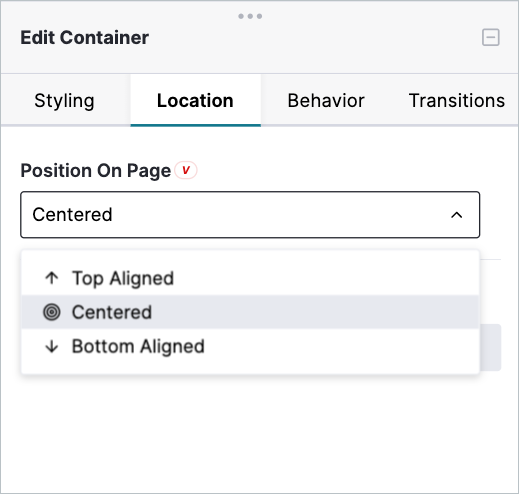Switch to the Styling tab
This screenshot has width=519, height=494.
[64, 100]
